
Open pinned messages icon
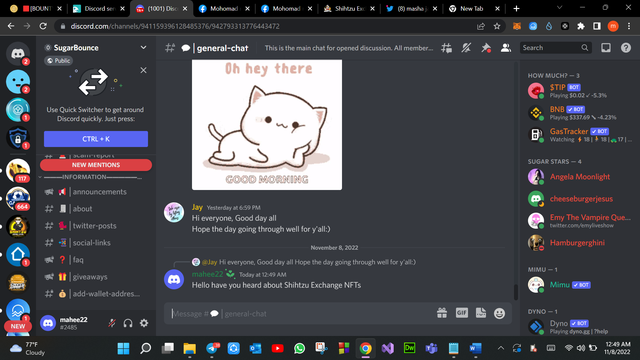[486, 48]
